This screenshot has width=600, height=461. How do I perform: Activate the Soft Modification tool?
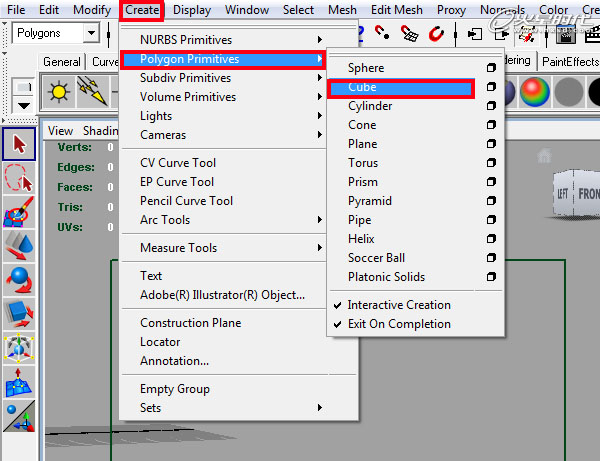[19, 382]
